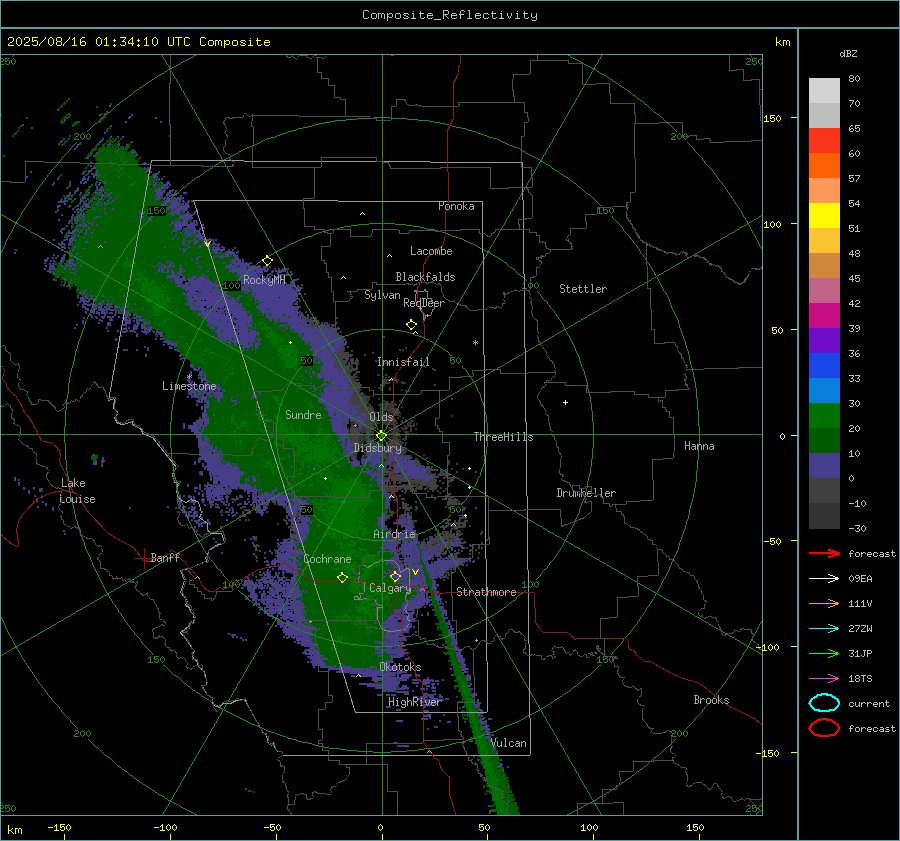This screenshot has width=900, height=841.
Task: Click the yellow diamond marker above Calgary
Action: (395, 576)
